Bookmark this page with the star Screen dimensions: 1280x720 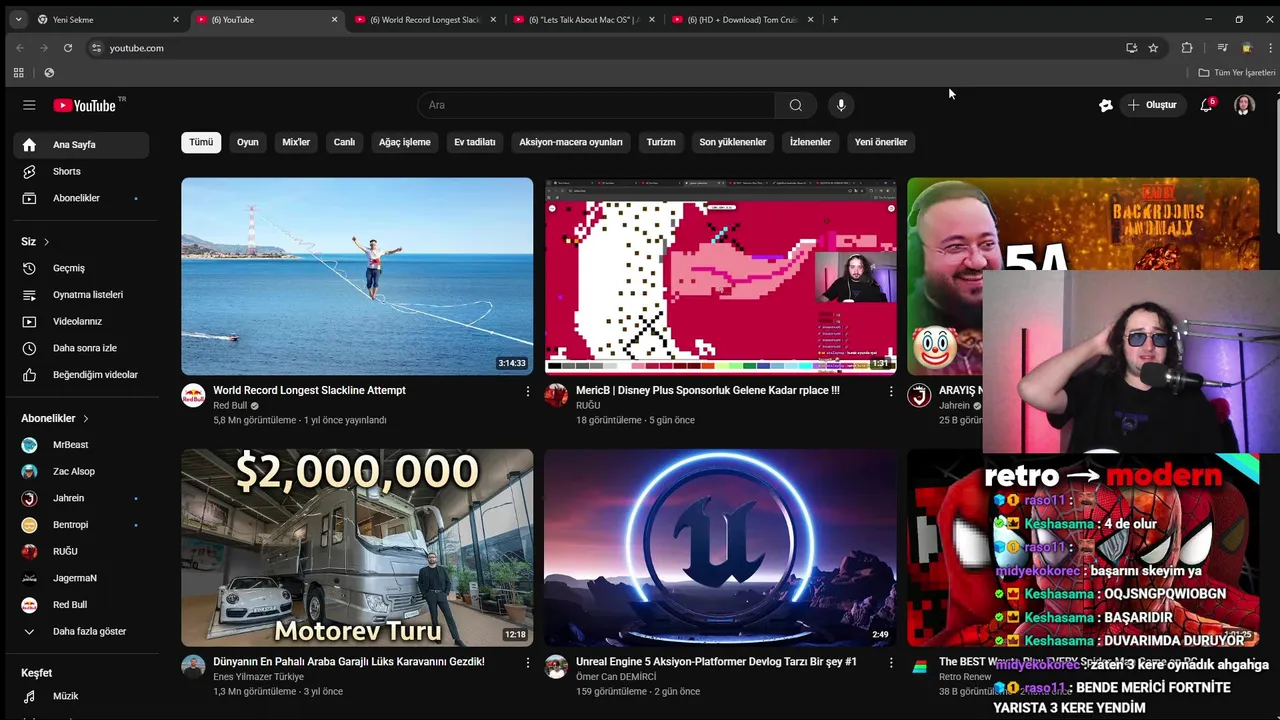[1153, 48]
